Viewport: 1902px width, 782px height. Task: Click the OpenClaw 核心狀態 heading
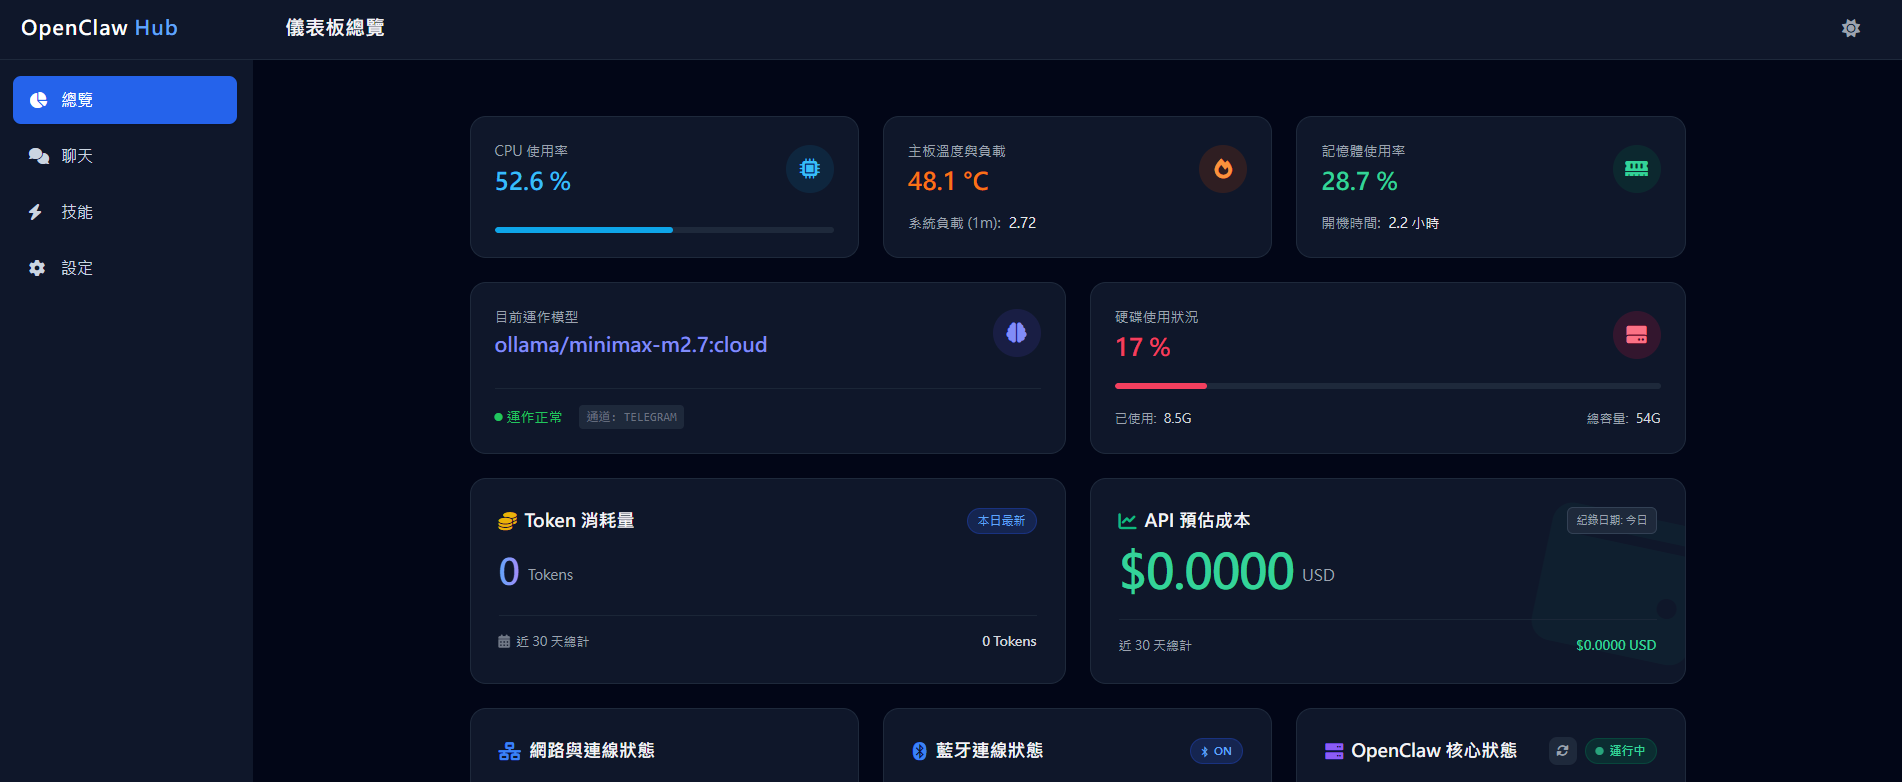click(x=1434, y=751)
